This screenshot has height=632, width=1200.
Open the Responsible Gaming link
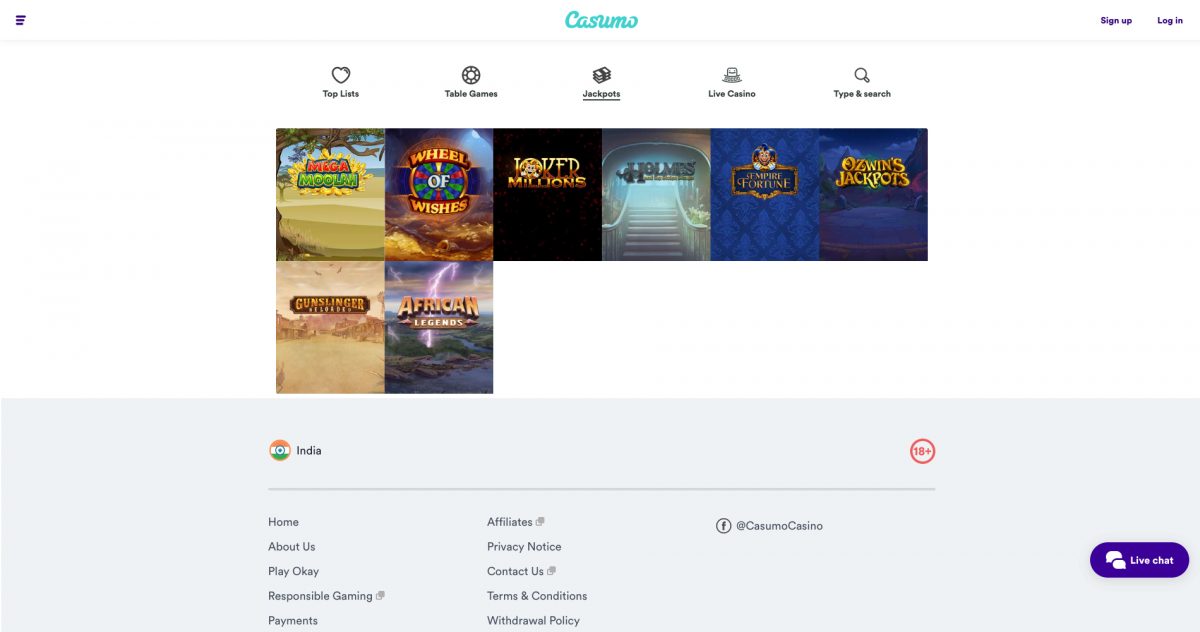(x=320, y=596)
